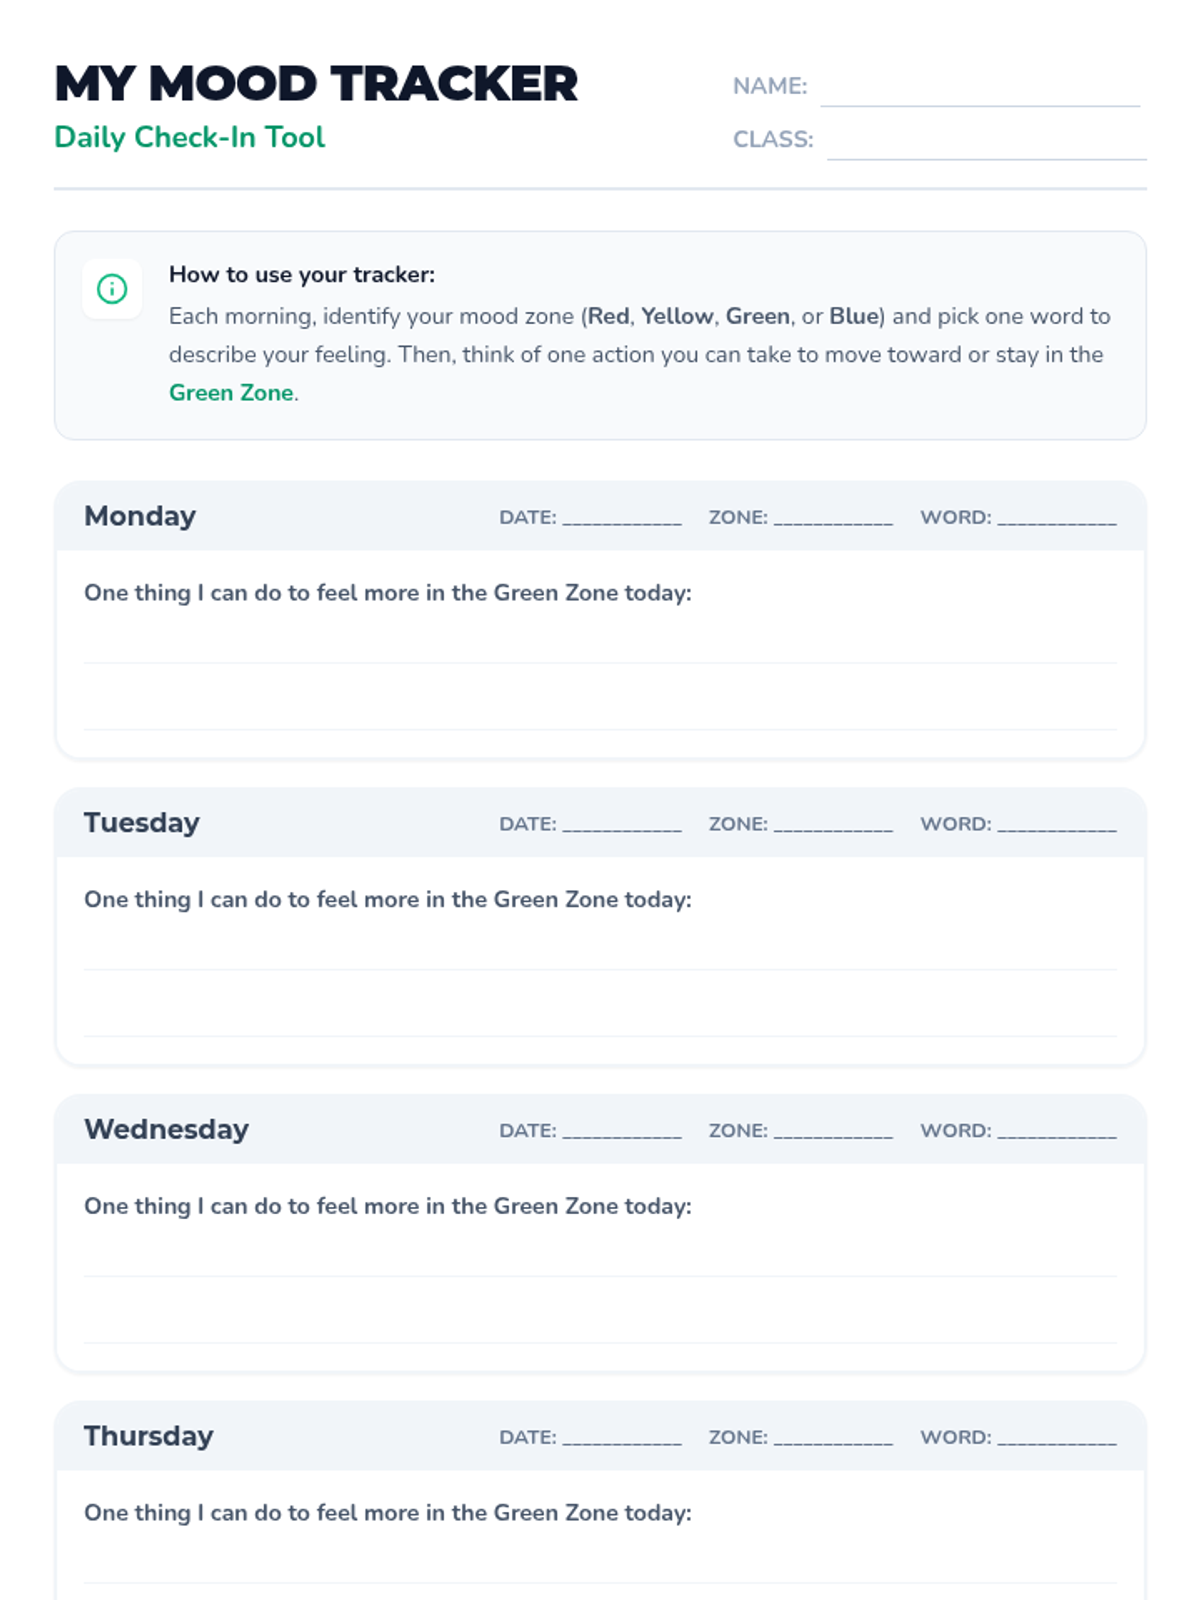Click Monday's DATE blank
Screen dimensions: 1200x1600
pos(621,518)
